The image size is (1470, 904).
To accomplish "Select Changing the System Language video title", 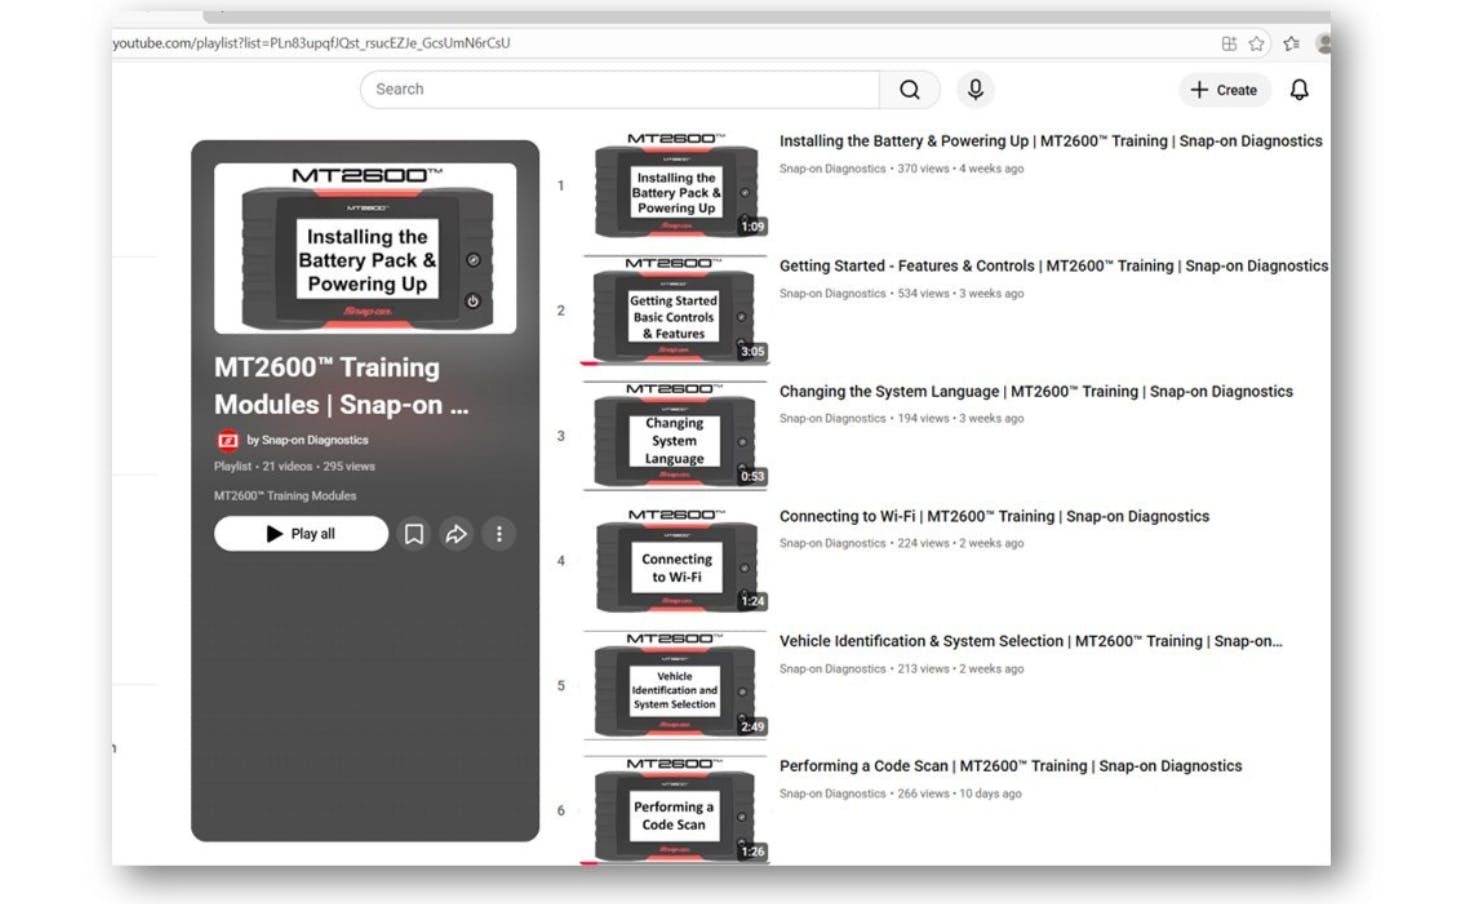I will click(1035, 392).
